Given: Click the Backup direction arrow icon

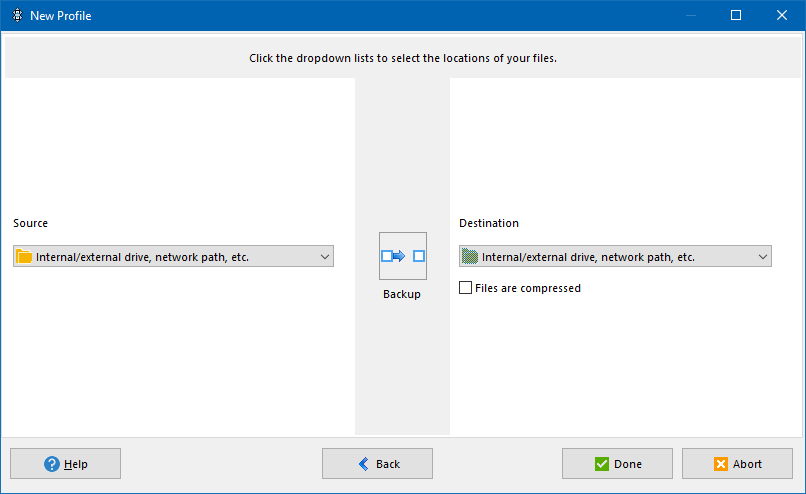Looking at the screenshot, I should click(403, 256).
